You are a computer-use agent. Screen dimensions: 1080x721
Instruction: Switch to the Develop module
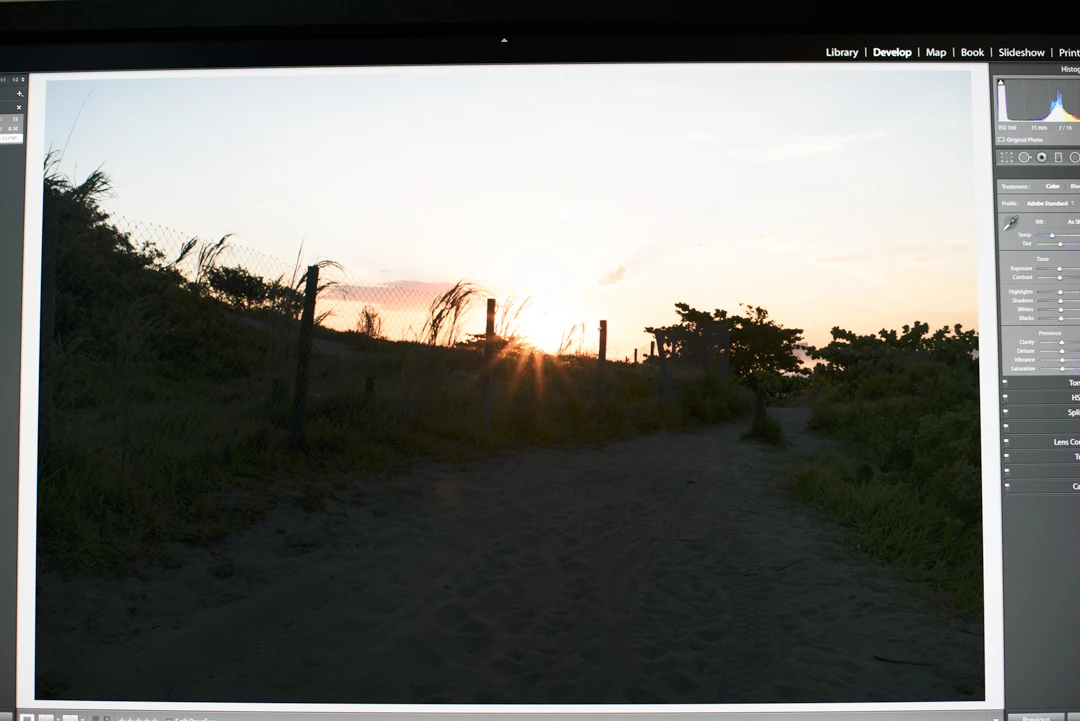[892, 52]
